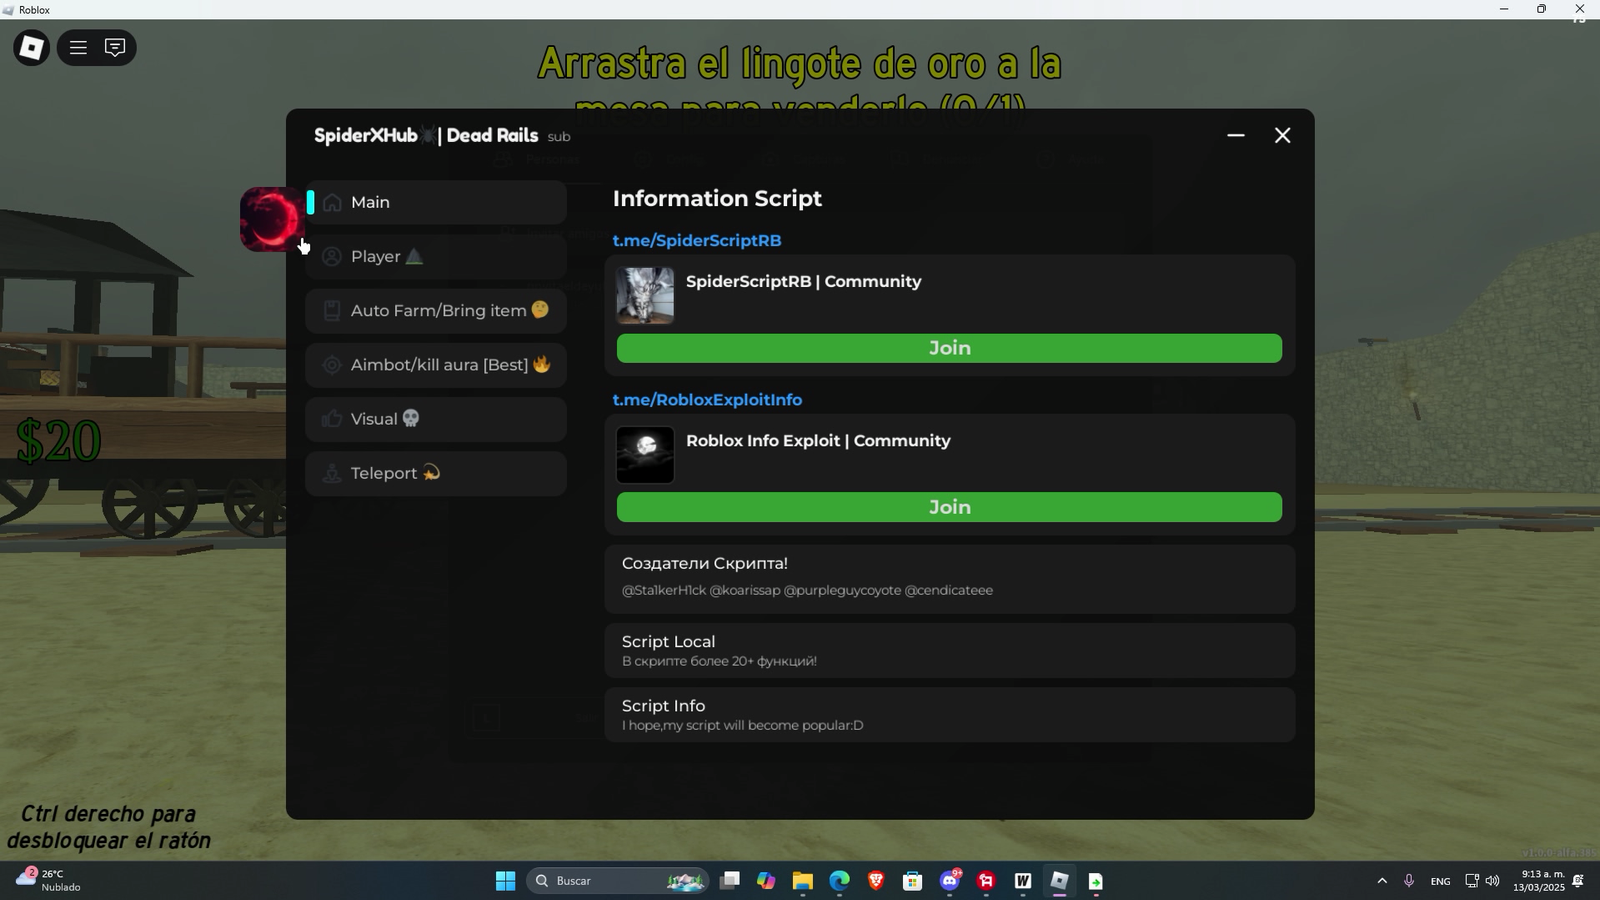Open the Auto Farm/Bring item tab
Image resolution: width=1600 pixels, height=900 pixels.
436,310
